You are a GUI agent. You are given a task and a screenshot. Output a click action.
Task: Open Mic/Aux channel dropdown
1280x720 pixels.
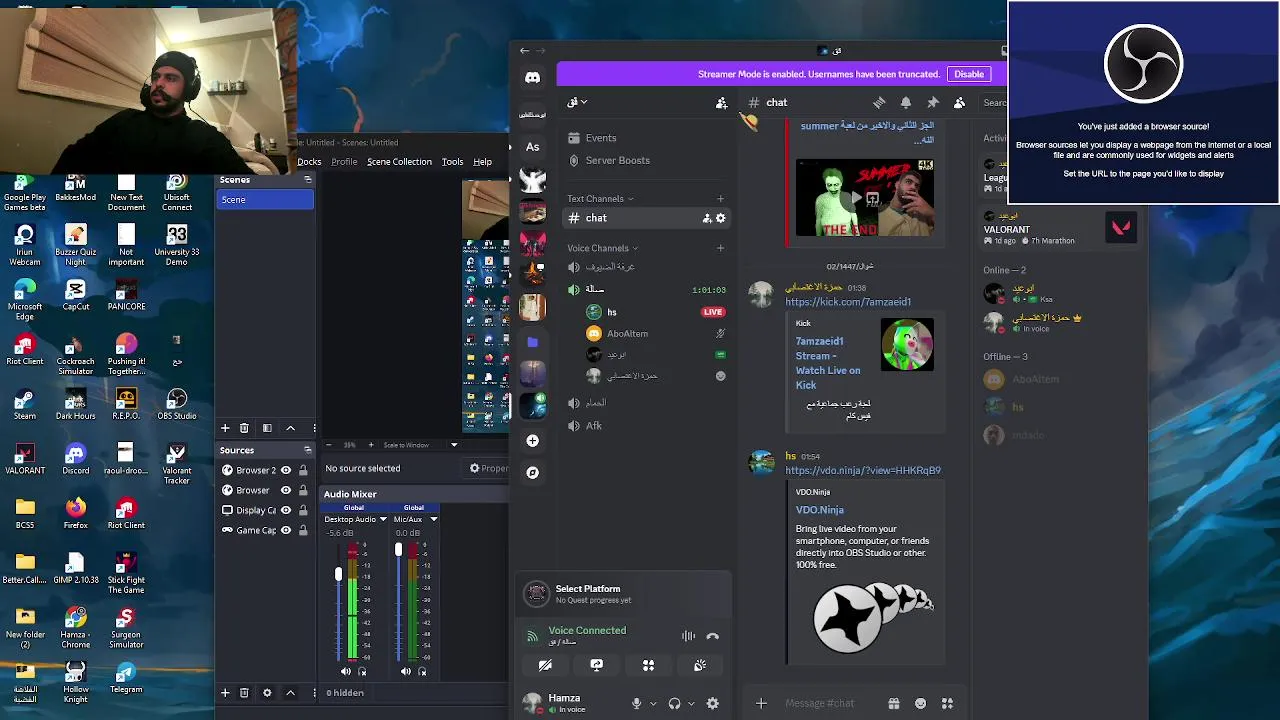tap(433, 520)
